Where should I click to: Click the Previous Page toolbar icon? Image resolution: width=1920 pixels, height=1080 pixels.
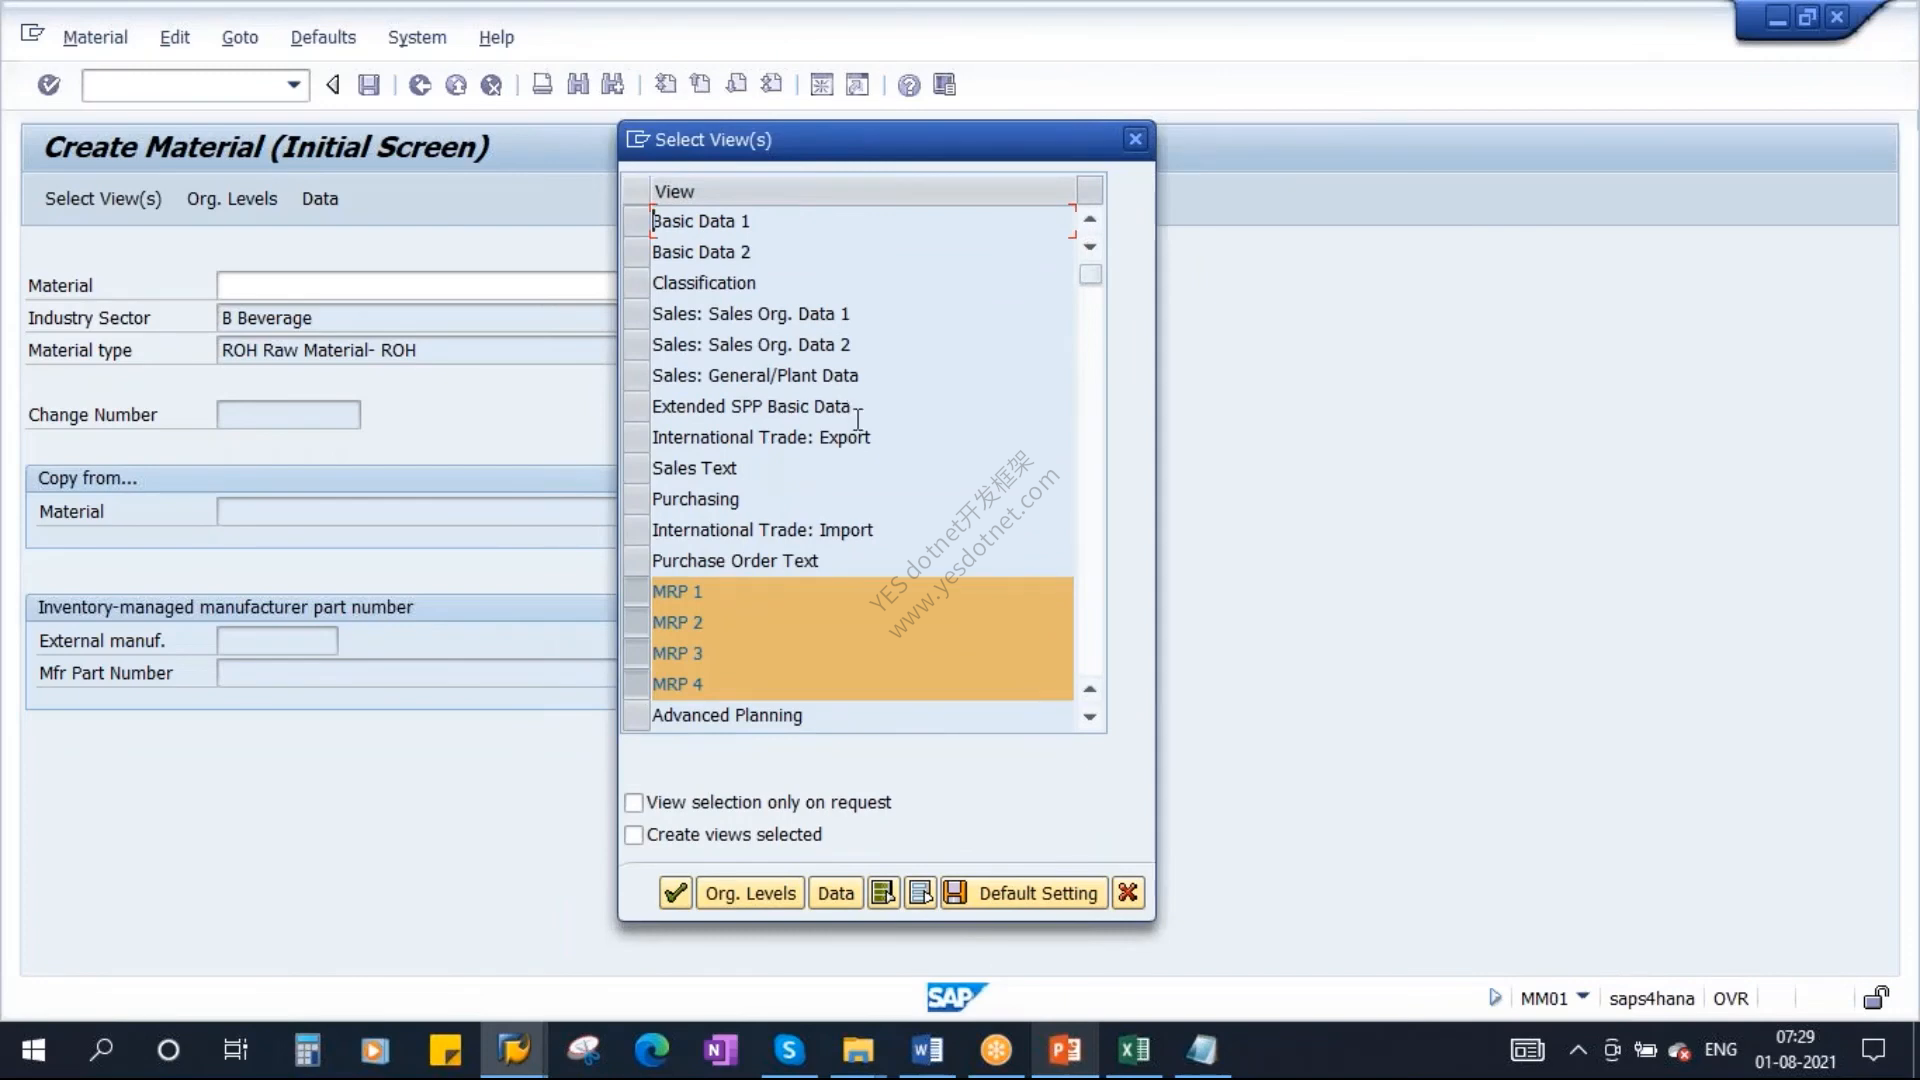click(x=700, y=85)
